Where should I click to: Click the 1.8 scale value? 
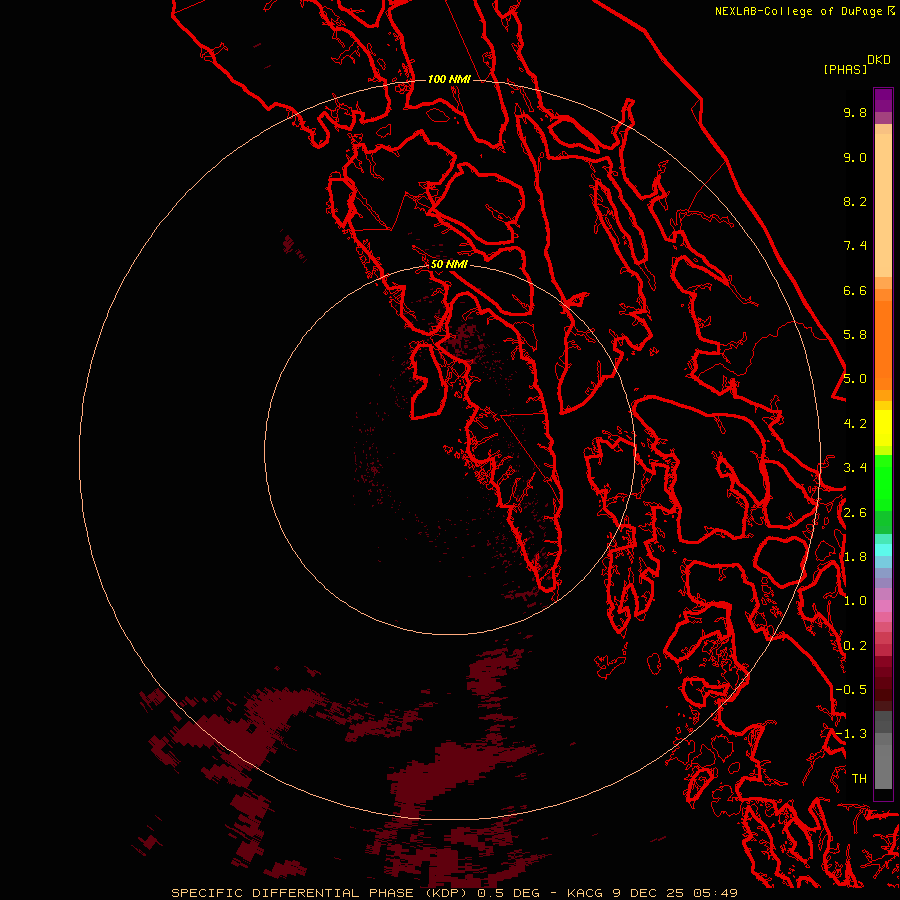855,557
